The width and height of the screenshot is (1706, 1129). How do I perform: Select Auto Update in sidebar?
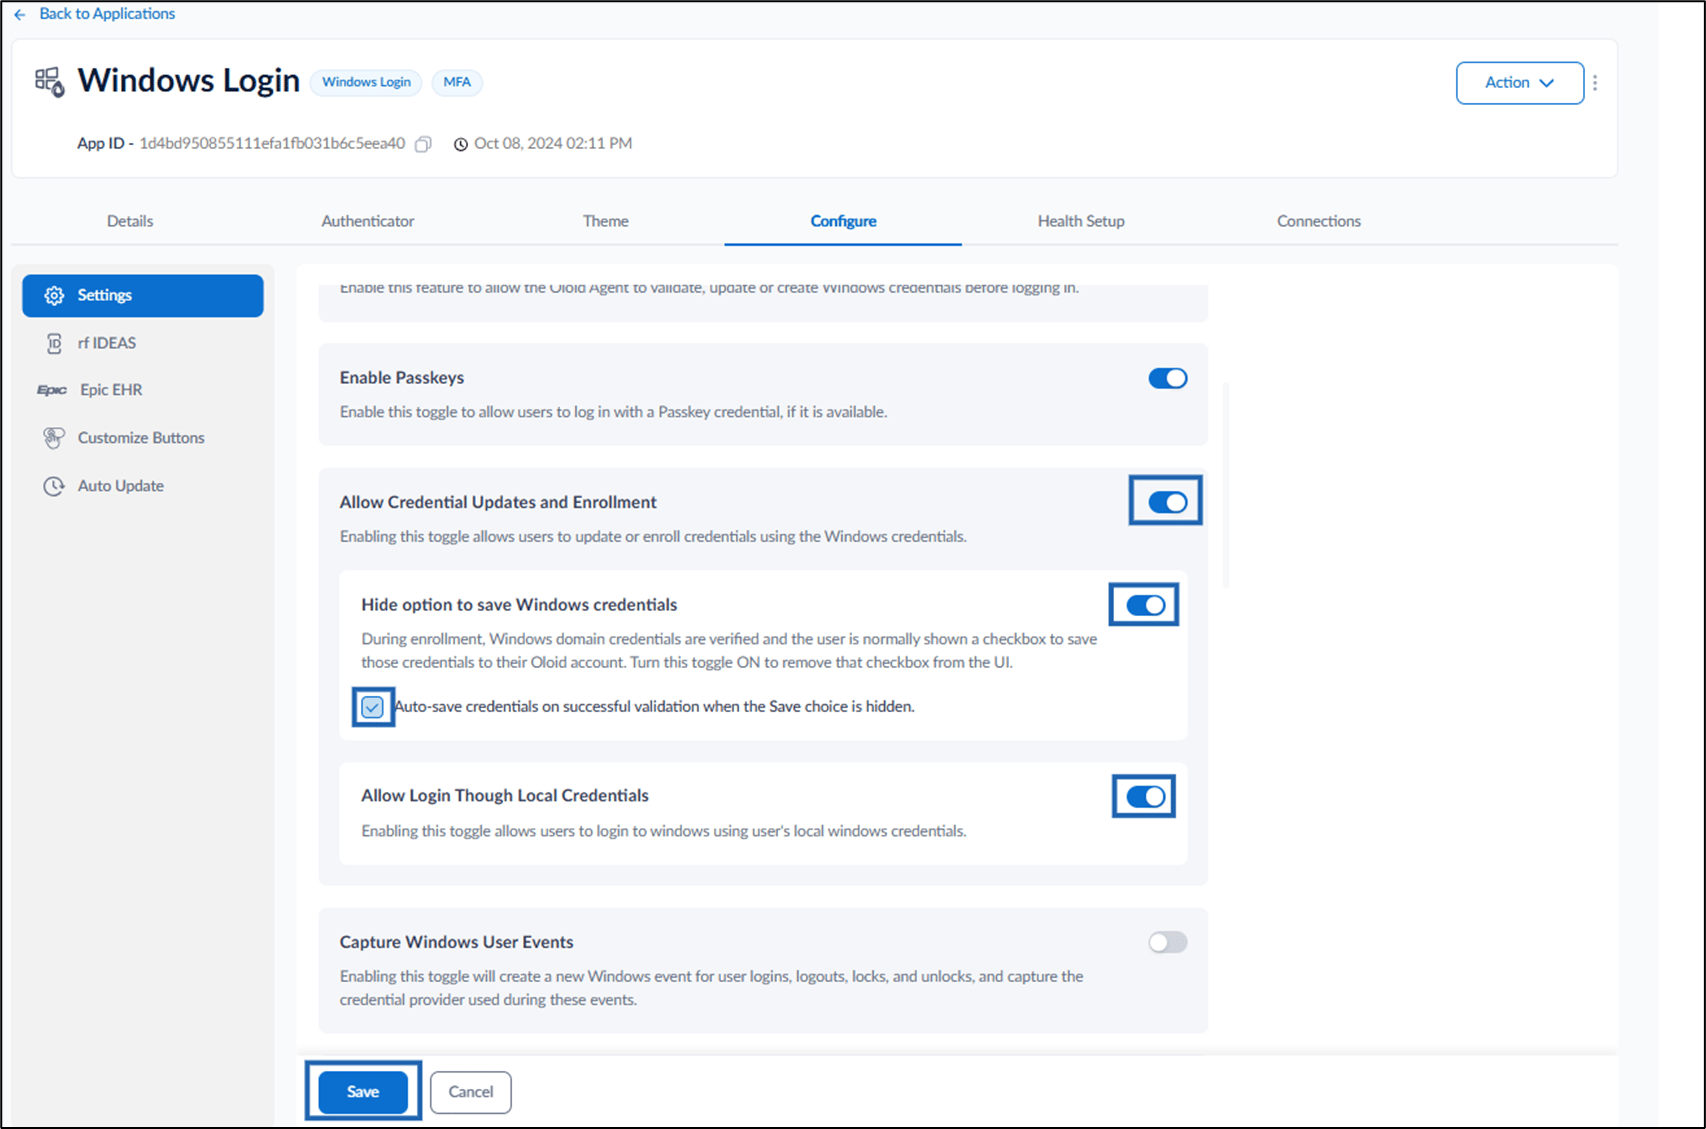click(x=143, y=486)
